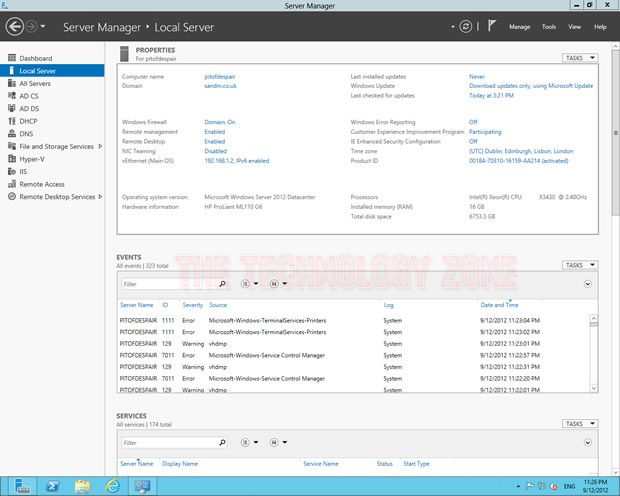620x496 pixels.
Task: Open Internet Explorer from the taskbar
Action: point(112,486)
